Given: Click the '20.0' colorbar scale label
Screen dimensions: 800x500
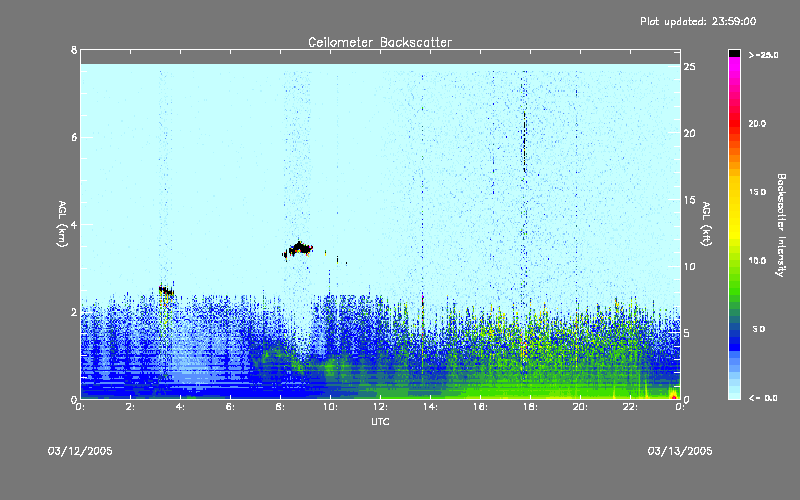Looking at the screenshot, I should [757, 123].
